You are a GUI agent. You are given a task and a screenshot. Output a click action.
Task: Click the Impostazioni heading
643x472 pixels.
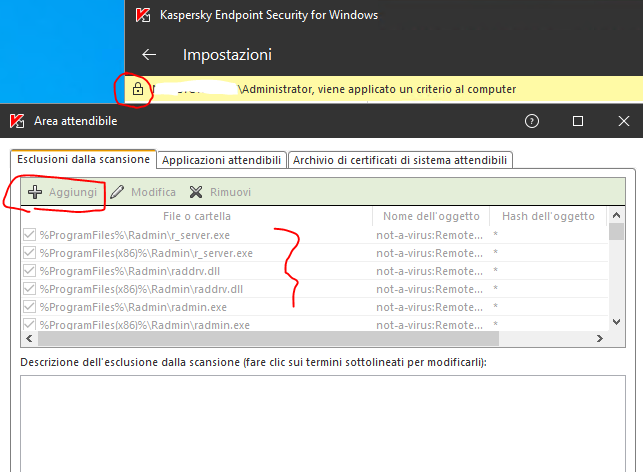click(227, 55)
